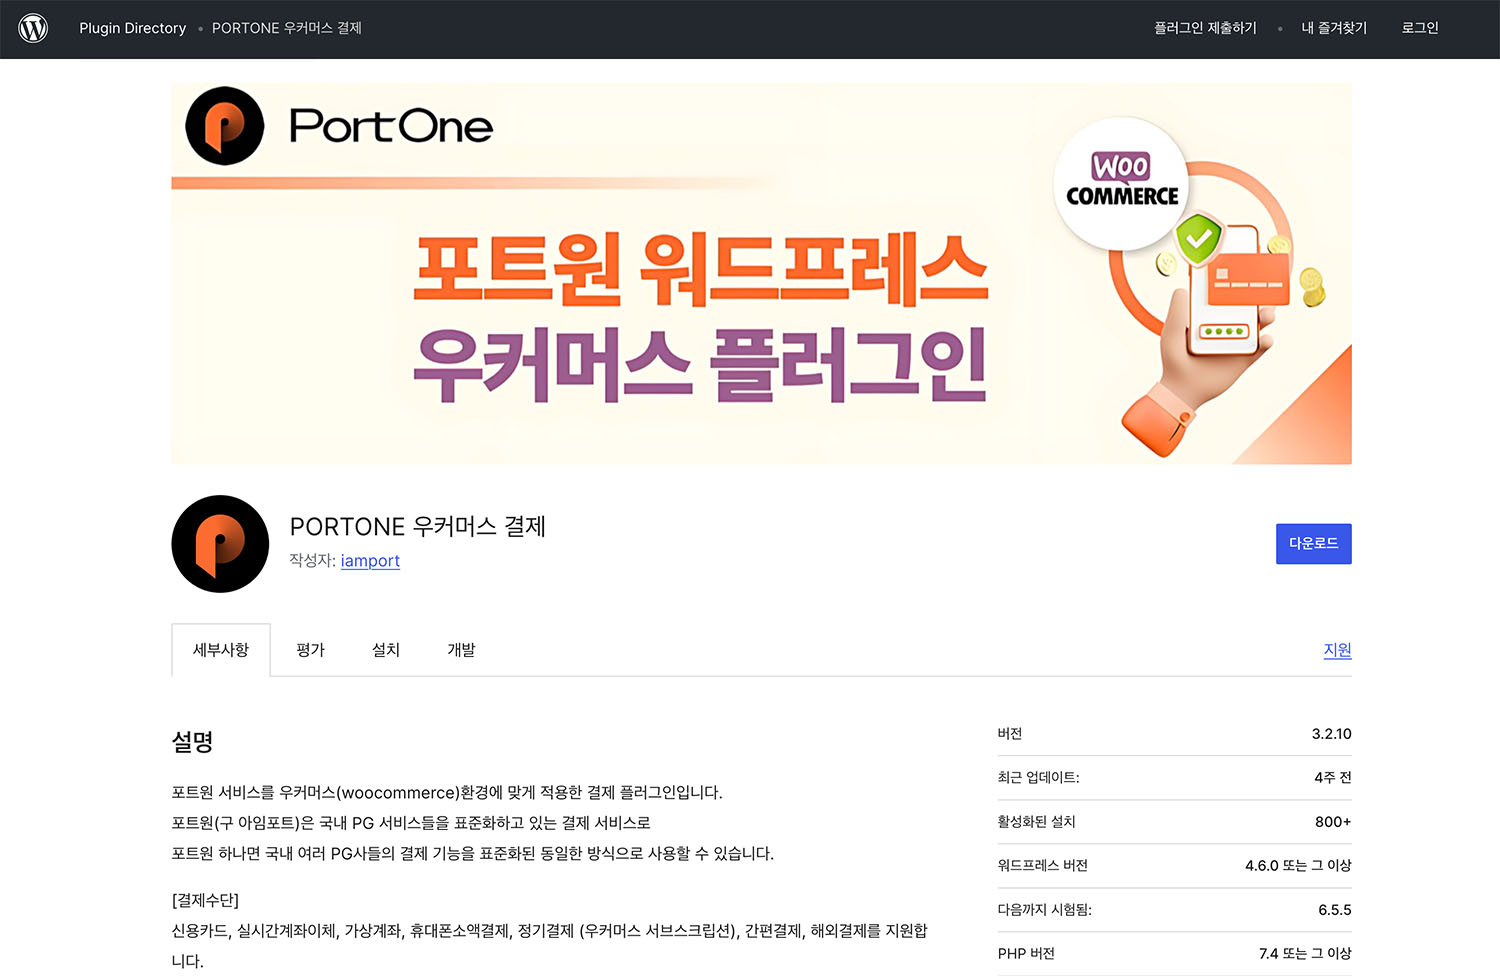Click the 최근 업데이트 value 4주 전
The height and width of the screenshot is (976, 1500).
(x=1333, y=778)
